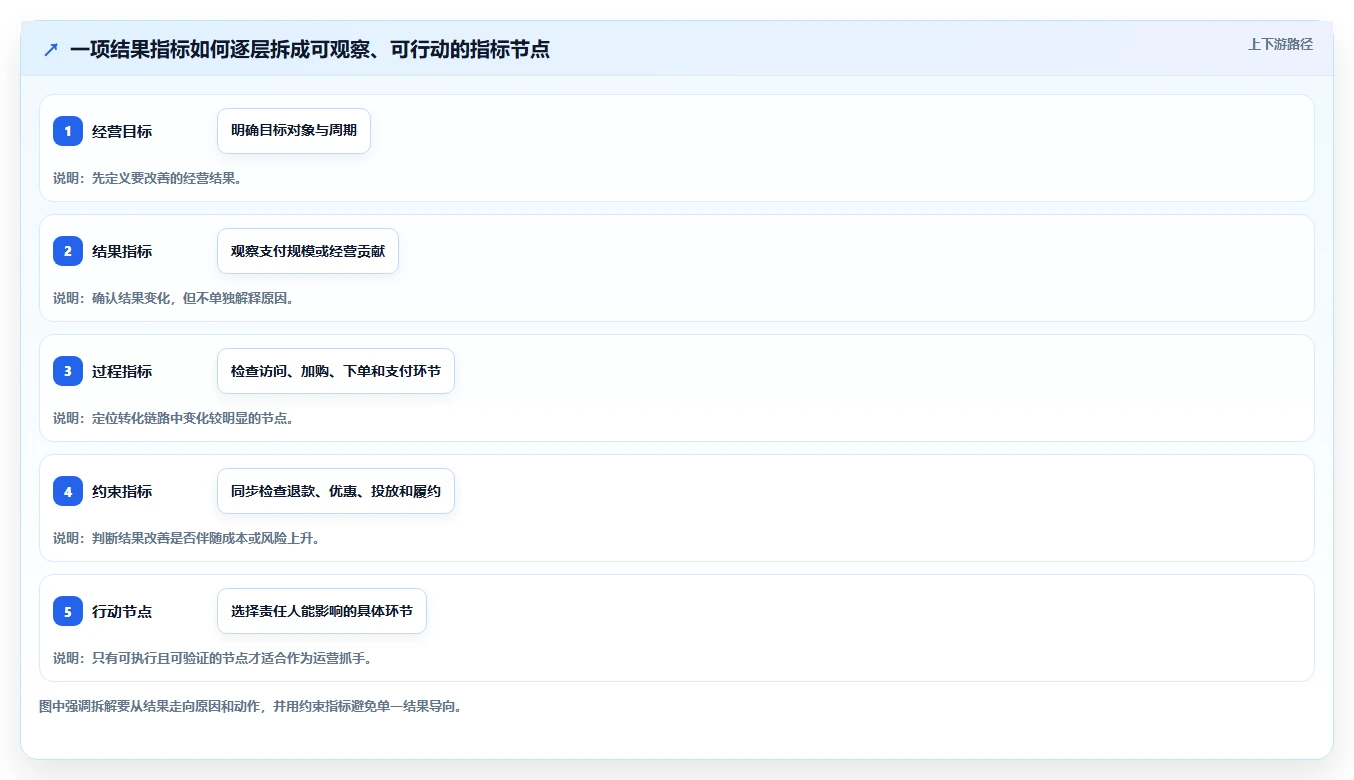Click the 上下游路径 label at top right
The width and height of the screenshot is (1354, 780).
(1280, 44)
